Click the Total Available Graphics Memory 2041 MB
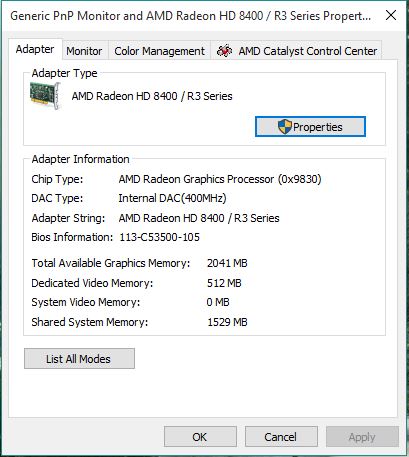The height and width of the screenshot is (457, 409). pos(227,263)
